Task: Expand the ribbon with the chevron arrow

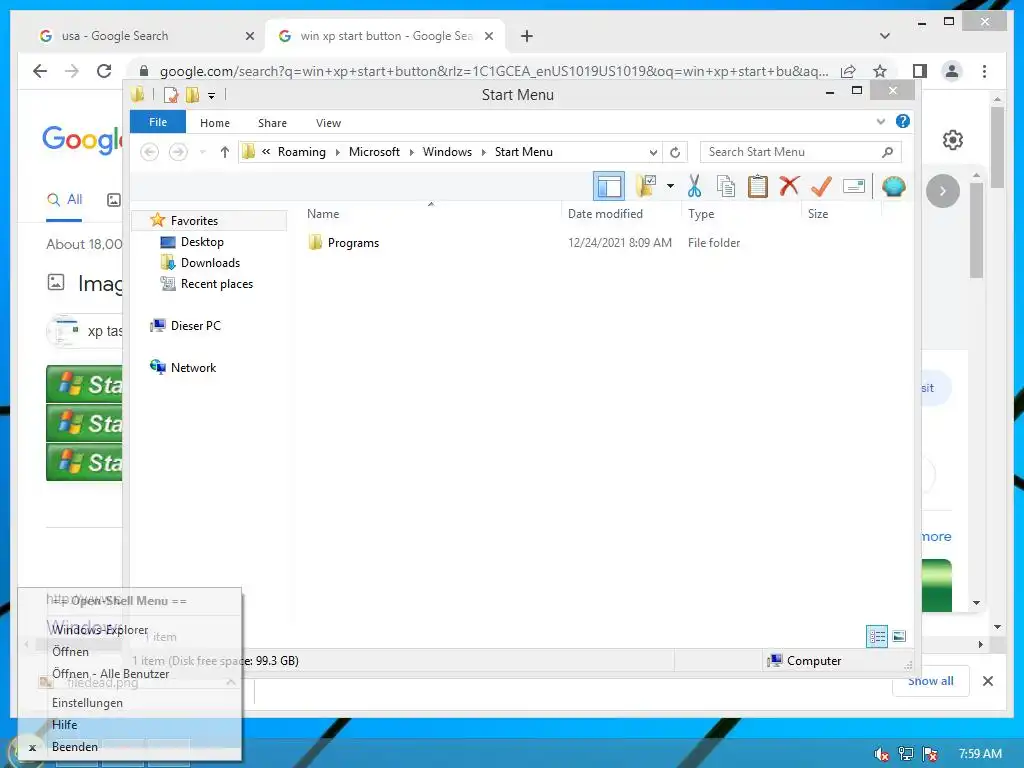Action: point(880,121)
